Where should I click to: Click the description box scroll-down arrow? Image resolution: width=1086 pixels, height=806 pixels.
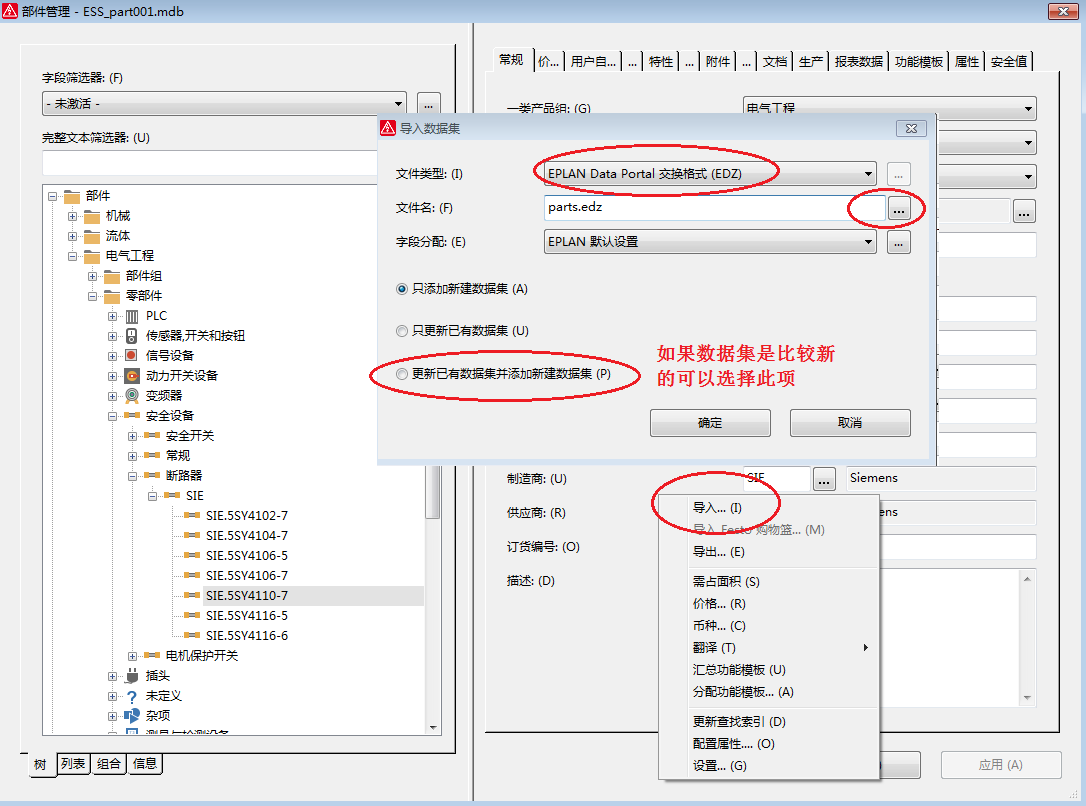[1027, 699]
